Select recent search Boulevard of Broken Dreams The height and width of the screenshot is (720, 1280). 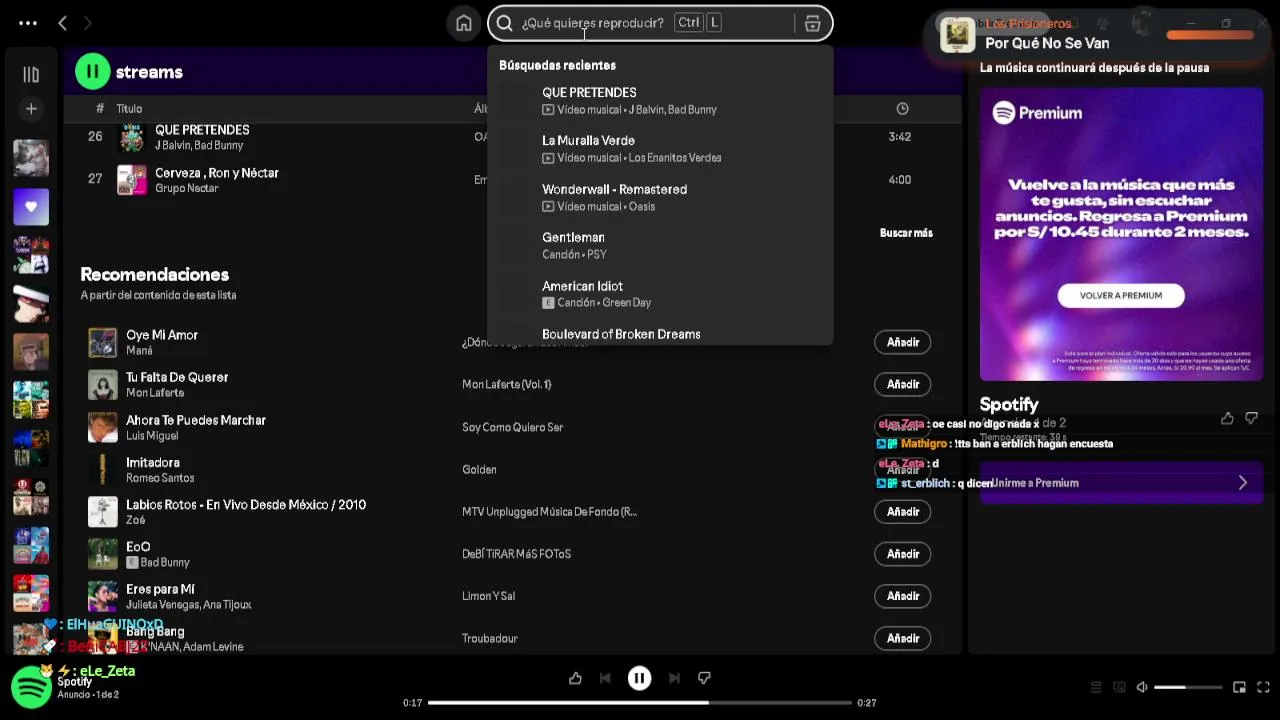tap(660, 334)
